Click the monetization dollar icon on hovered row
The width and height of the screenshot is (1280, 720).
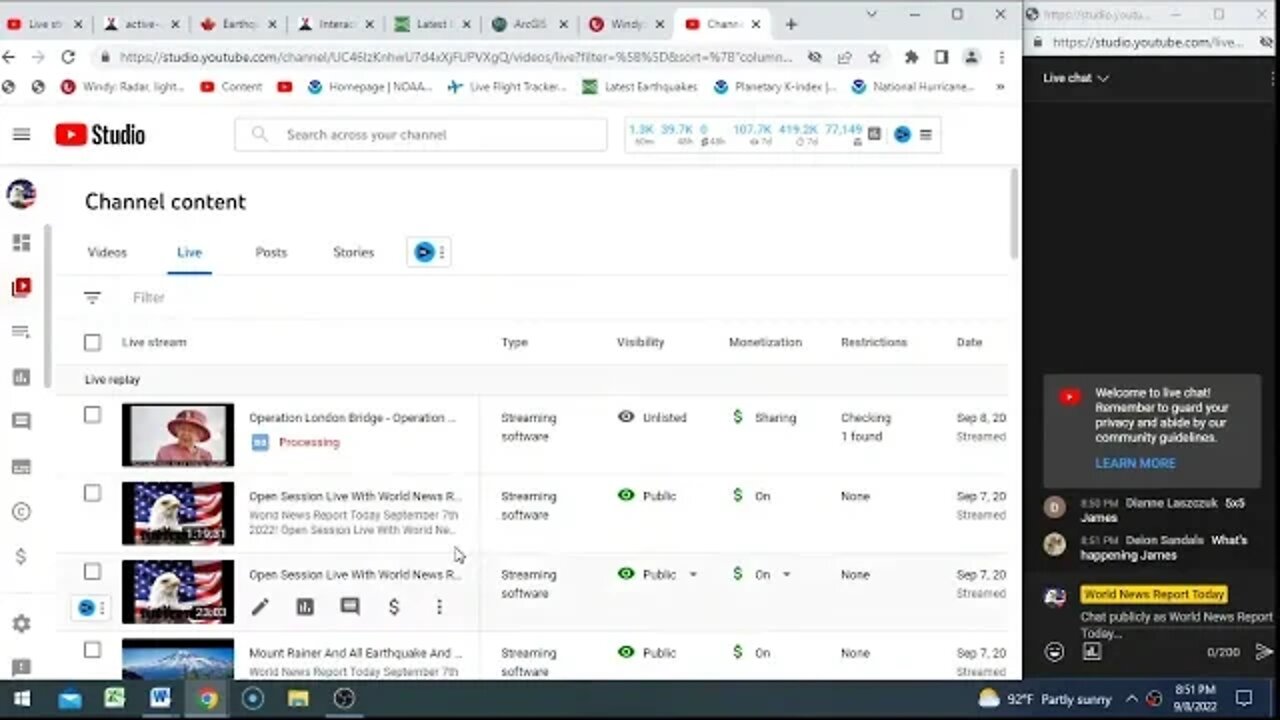tap(394, 606)
